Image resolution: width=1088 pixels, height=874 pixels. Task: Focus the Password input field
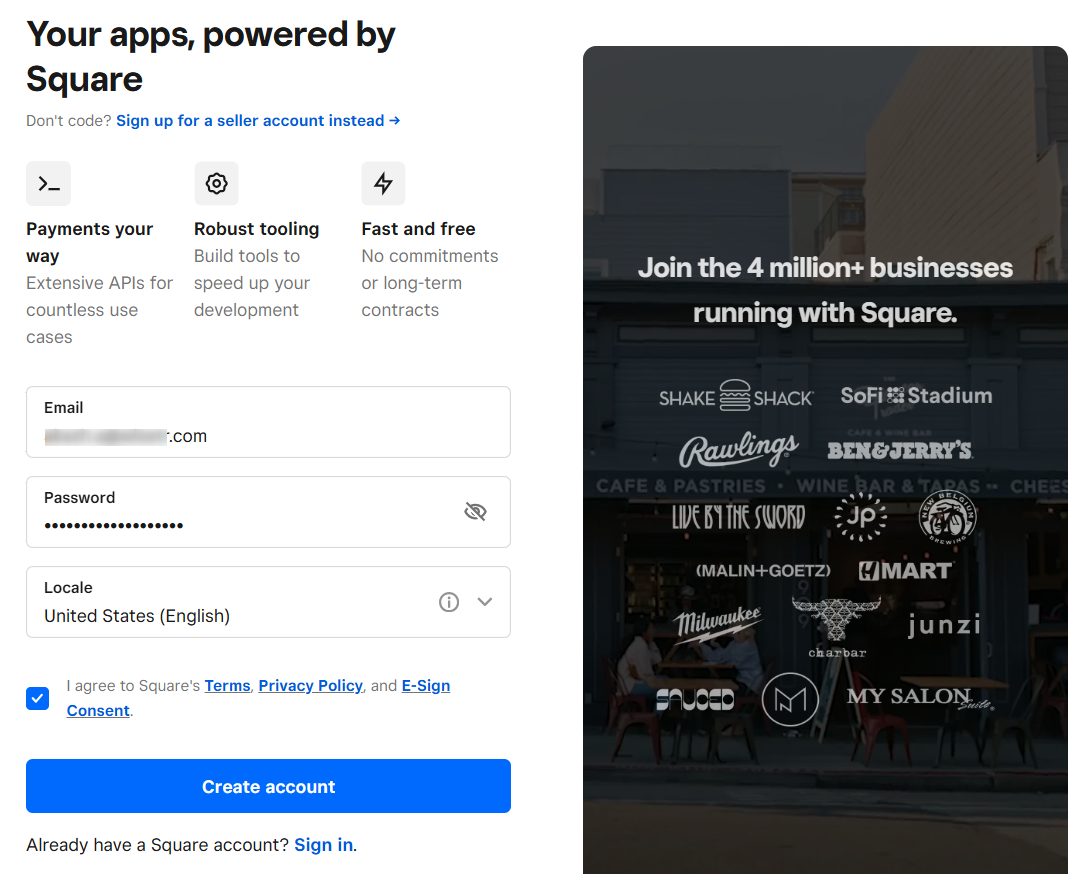(x=269, y=512)
